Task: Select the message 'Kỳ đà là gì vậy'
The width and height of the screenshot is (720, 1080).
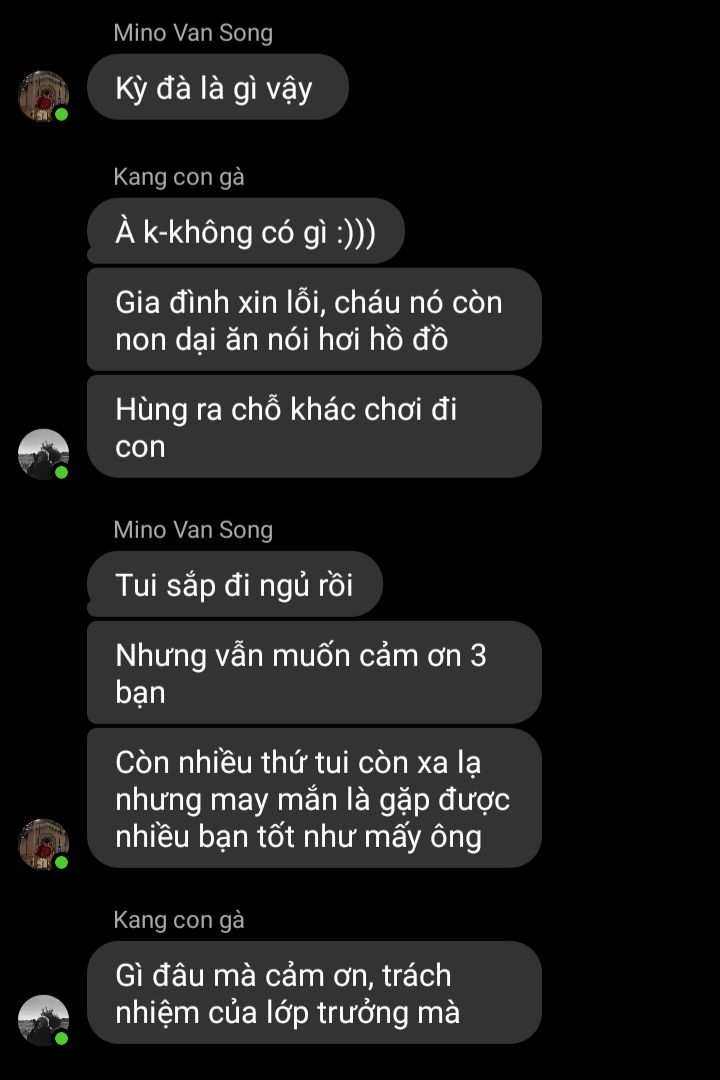Action: click(x=218, y=87)
